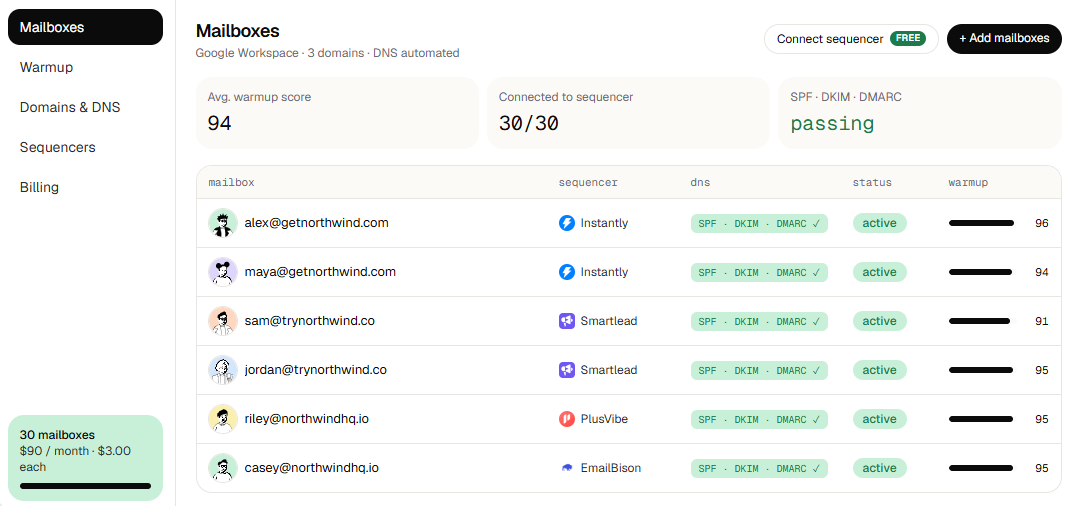
Task: Click active status in alex row
Action: (879, 223)
